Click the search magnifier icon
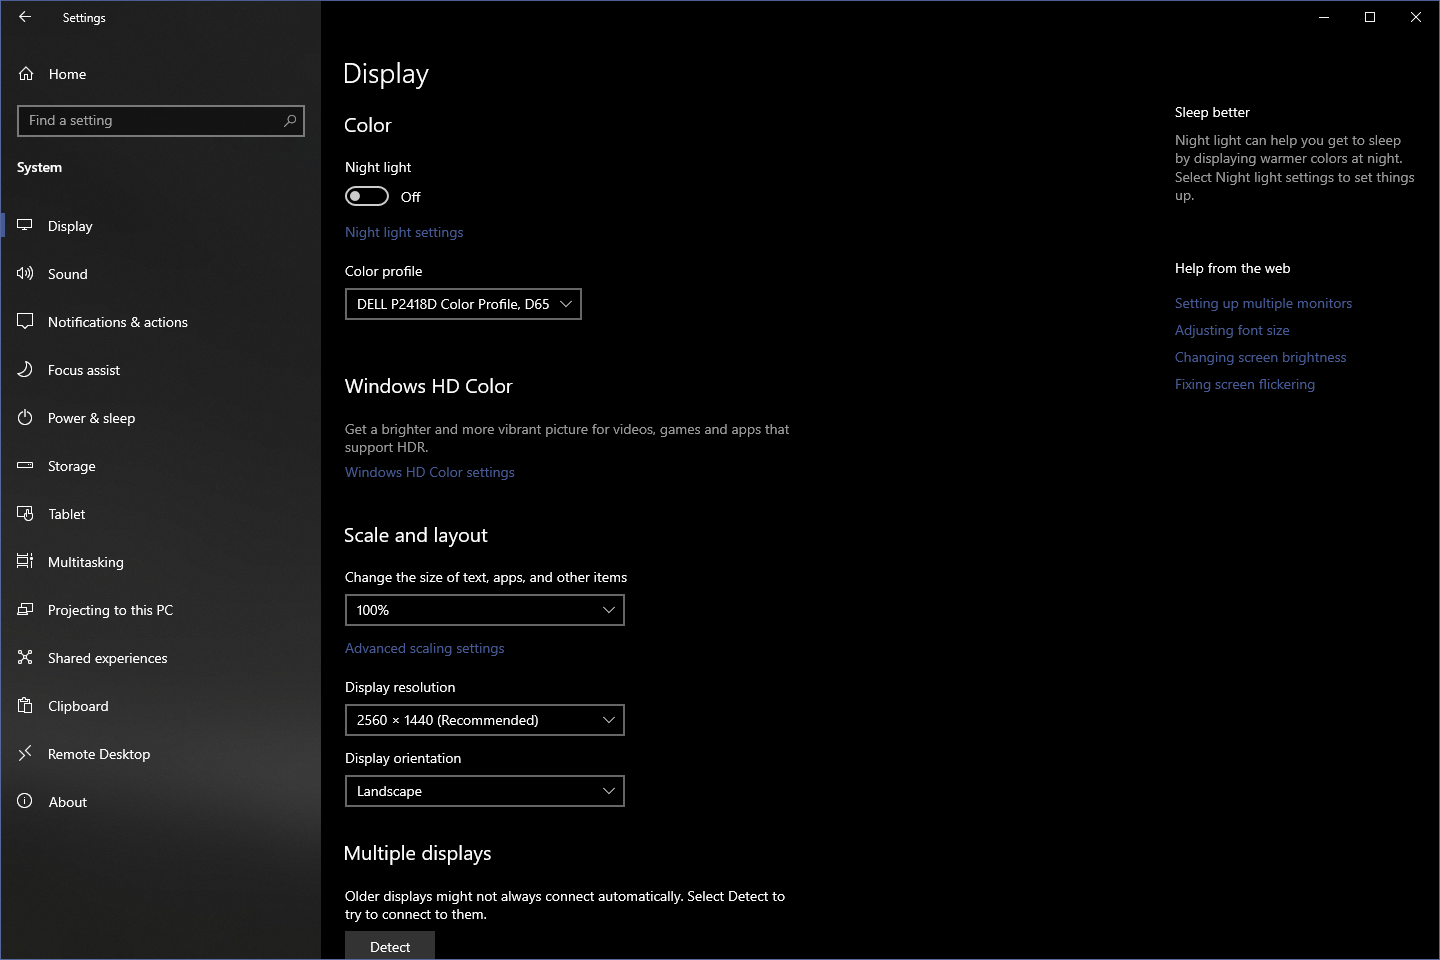 (x=290, y=120)
